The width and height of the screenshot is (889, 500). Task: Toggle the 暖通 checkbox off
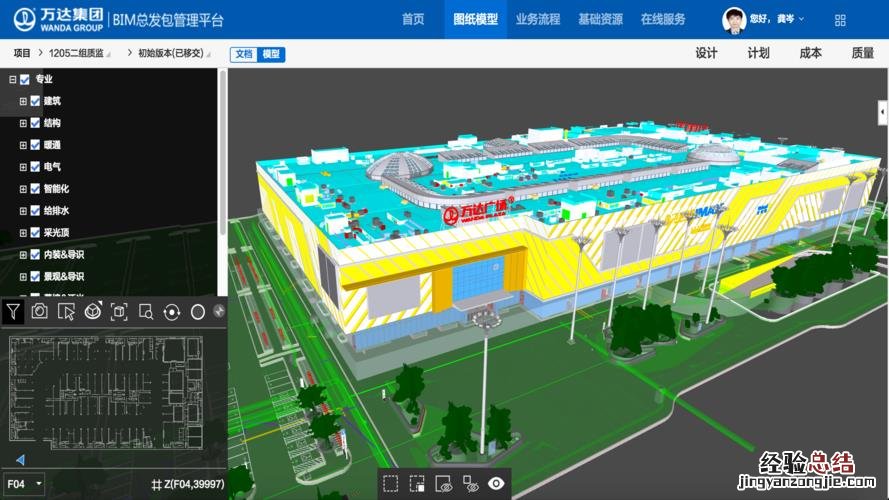click(x=35, y=145)
